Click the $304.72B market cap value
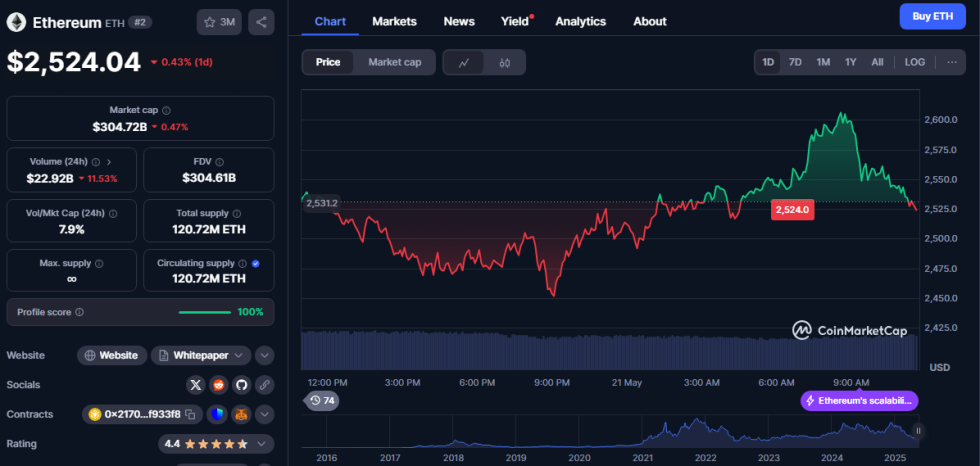Image resolution: width=980 pixels, height=466 pixels. [x=120, y=127]
